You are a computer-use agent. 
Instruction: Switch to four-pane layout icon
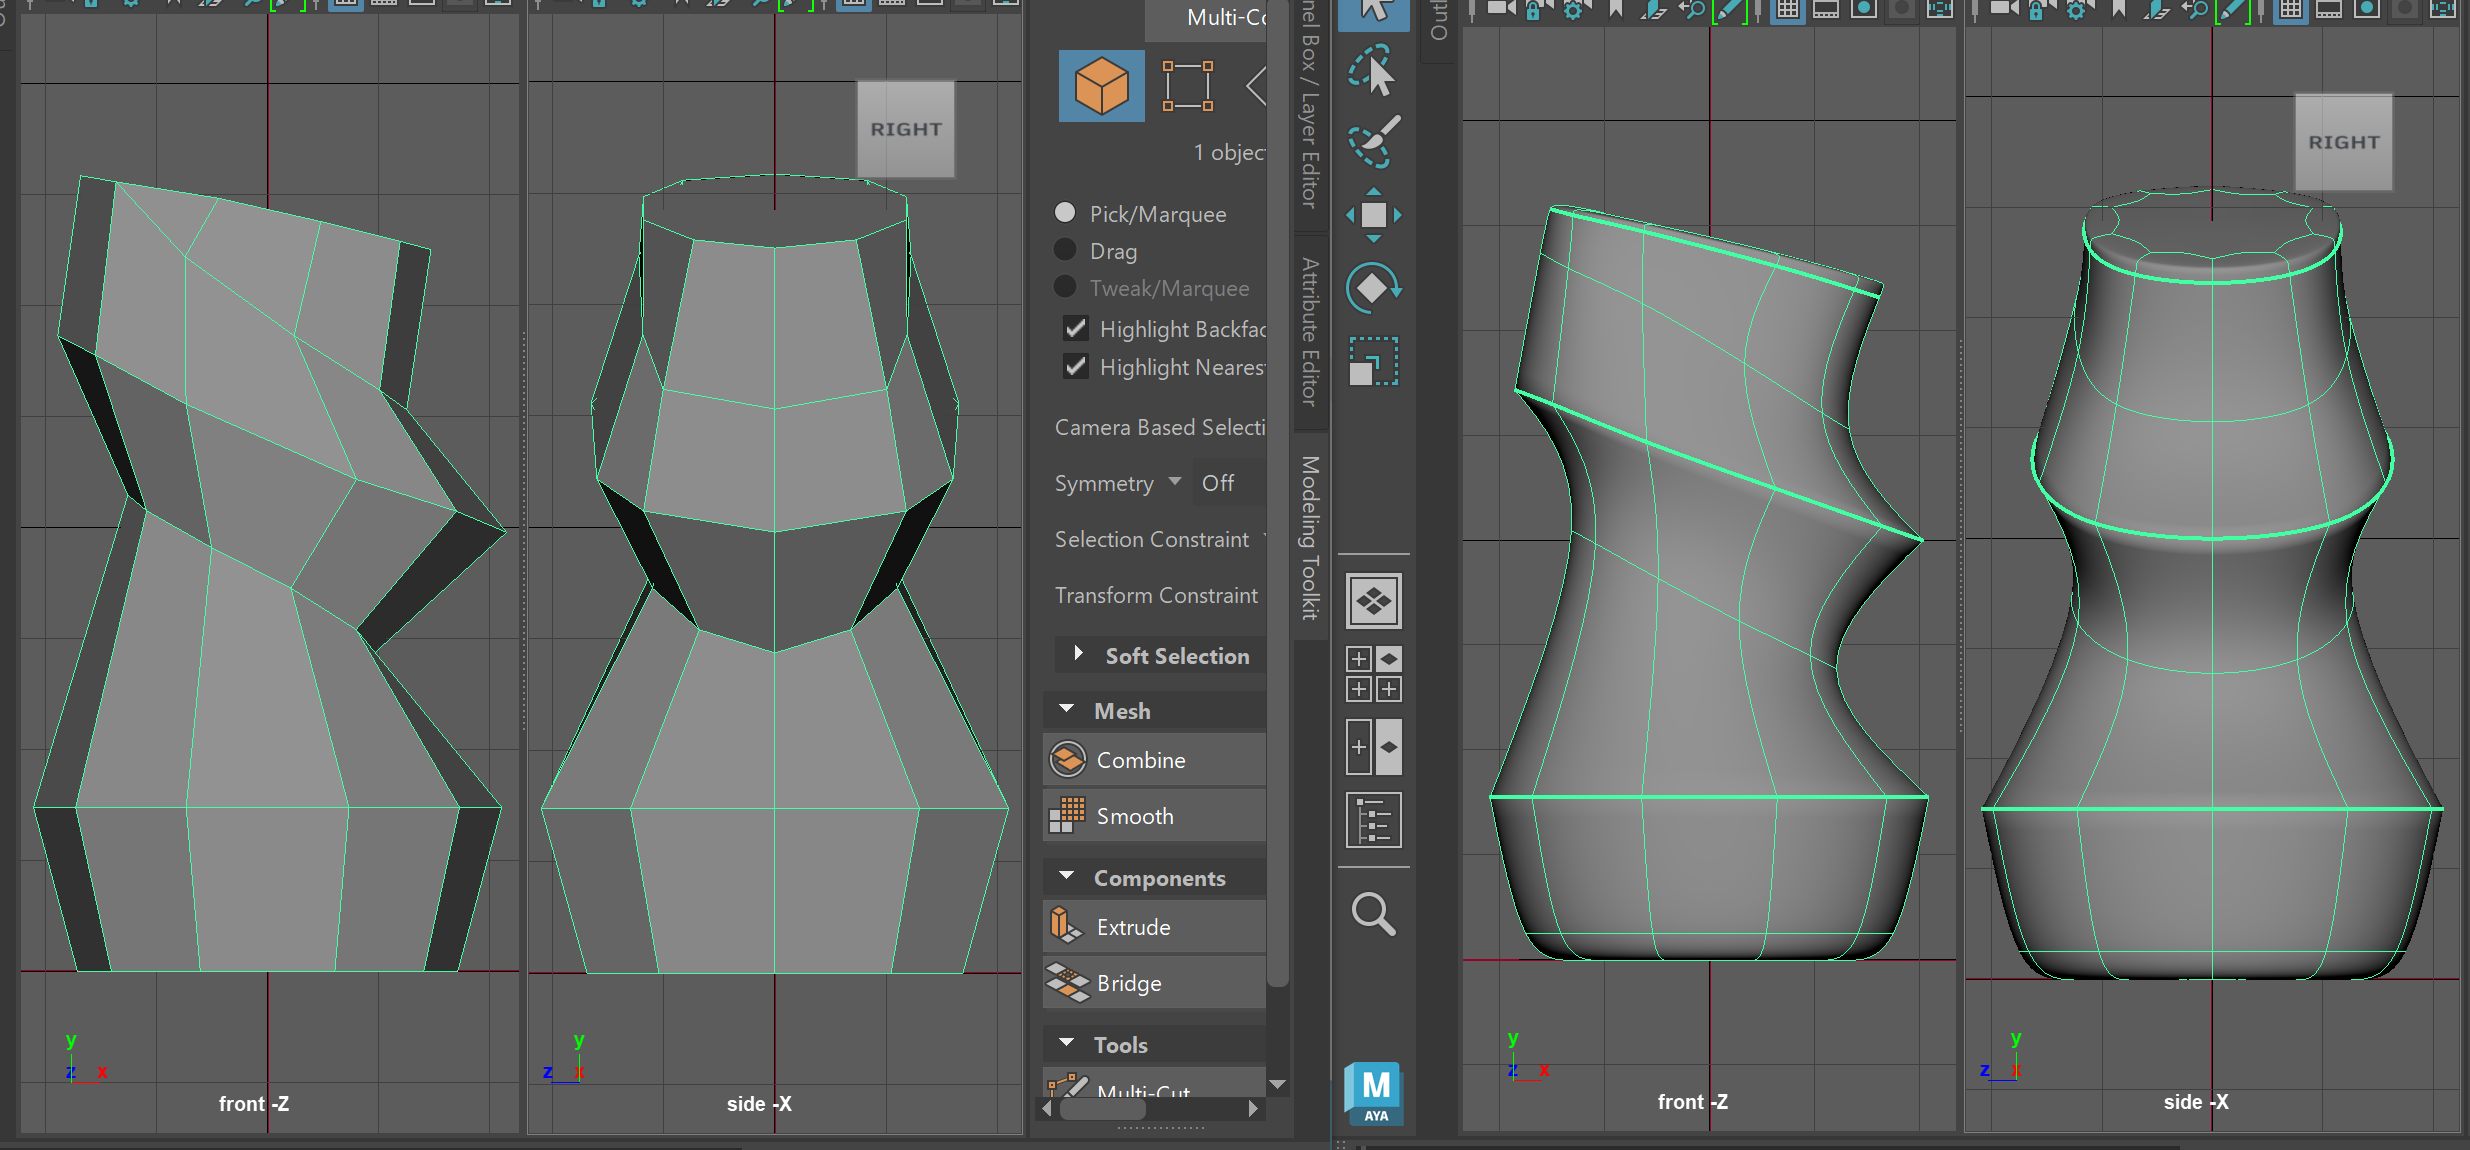pyautogui.click(x=1373, y=674)
